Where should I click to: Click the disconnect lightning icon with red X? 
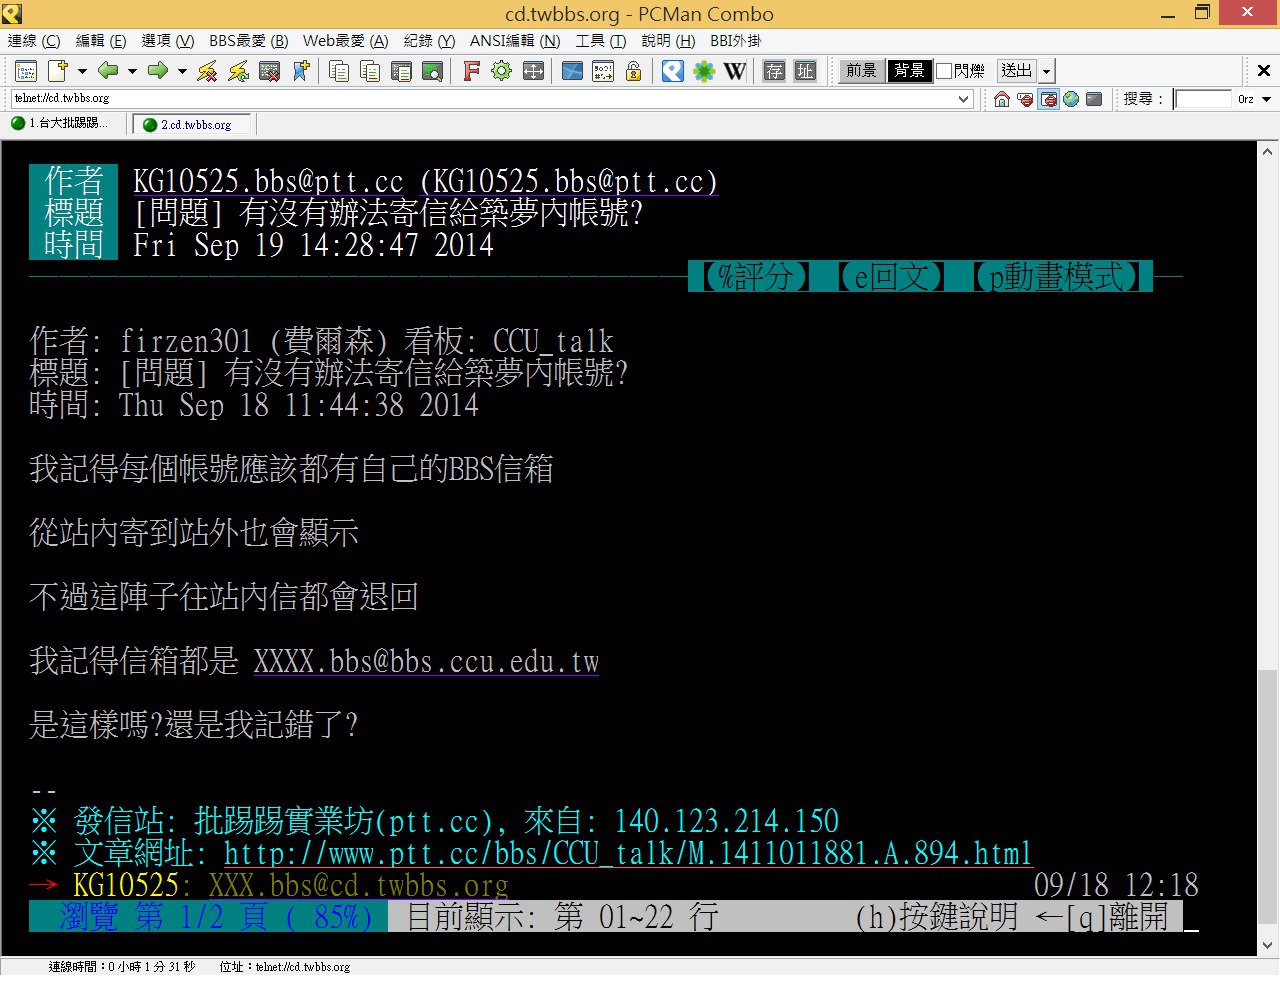[207, 71]
